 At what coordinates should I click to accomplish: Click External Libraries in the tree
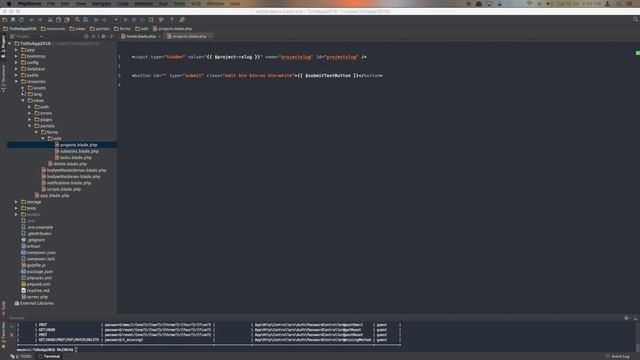(x=34, y=303)
